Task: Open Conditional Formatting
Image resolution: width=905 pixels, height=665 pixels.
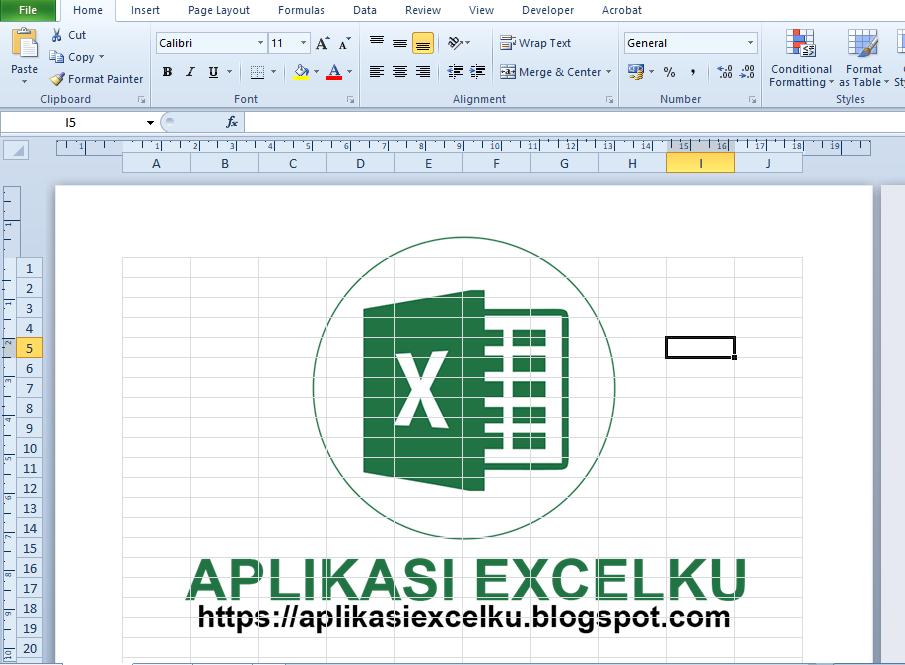Action: 801,59
